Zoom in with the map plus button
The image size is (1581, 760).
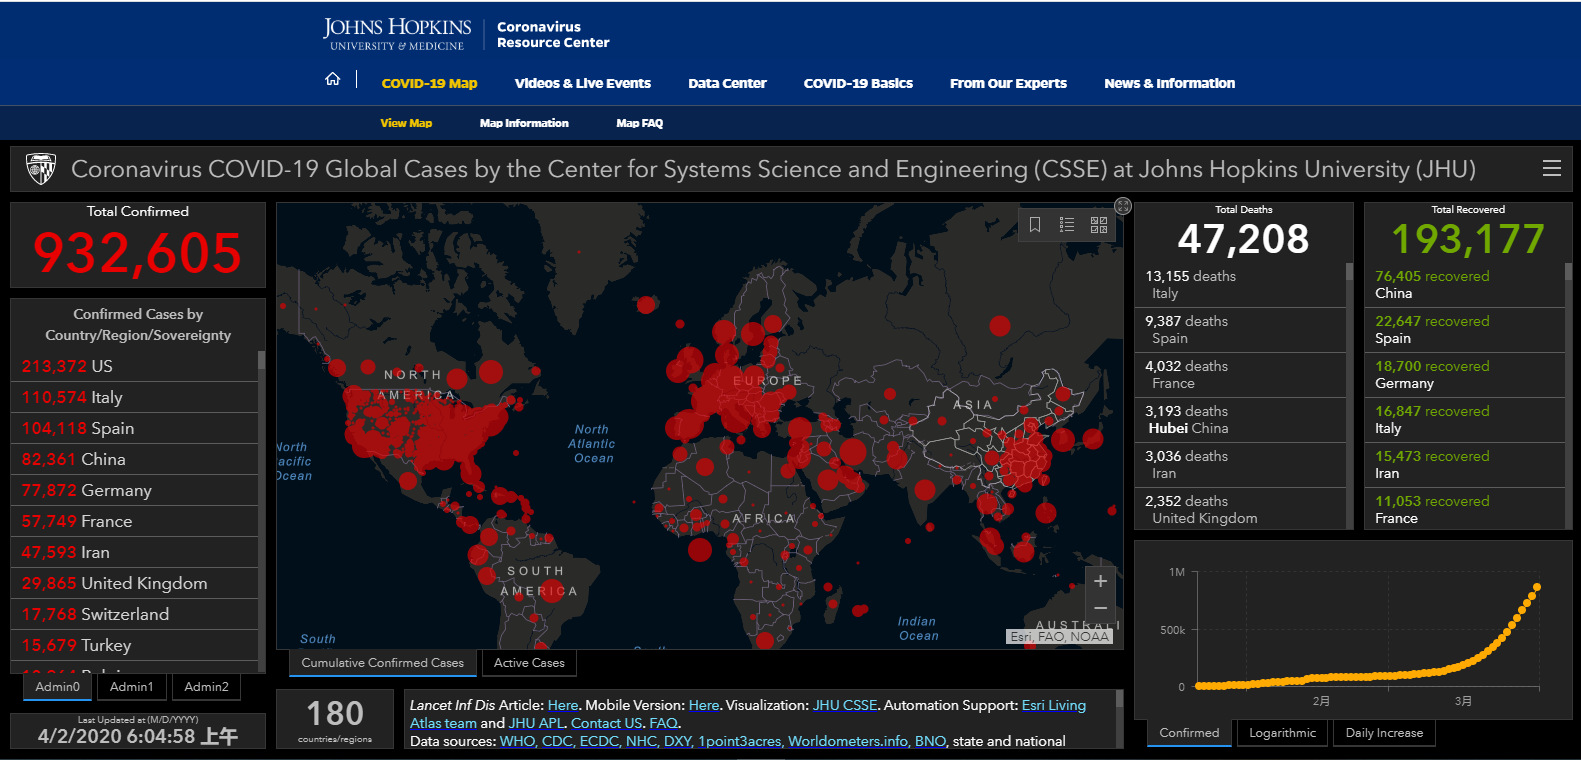click(1100, 581)
